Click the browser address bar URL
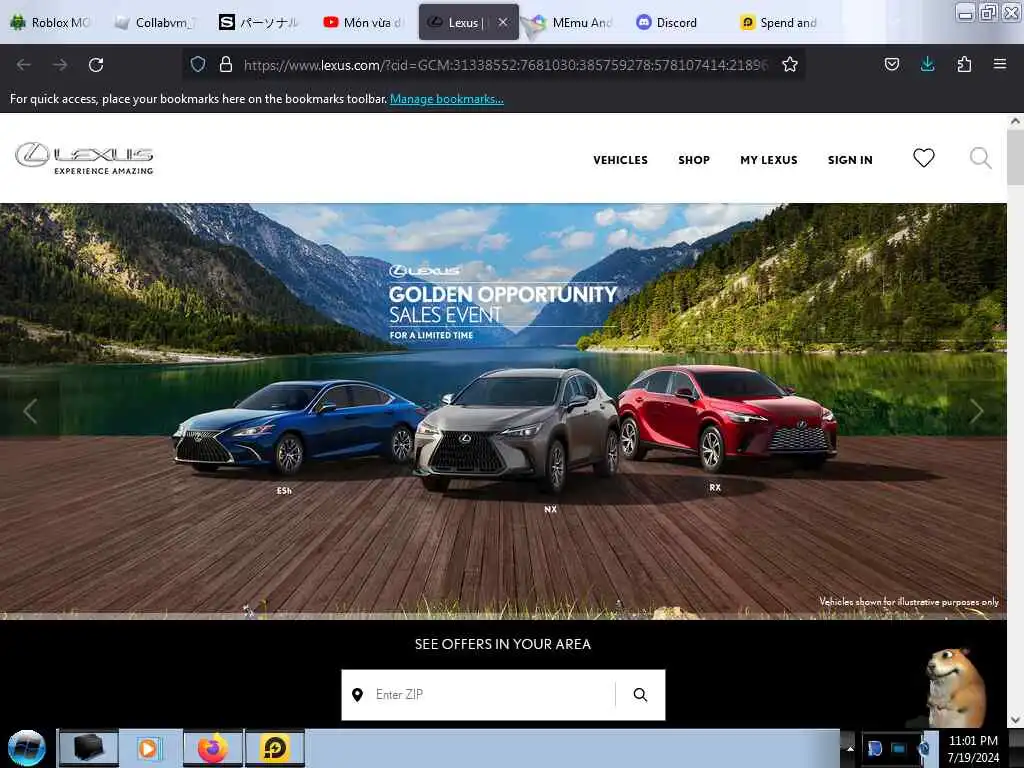 pos(505,65)
